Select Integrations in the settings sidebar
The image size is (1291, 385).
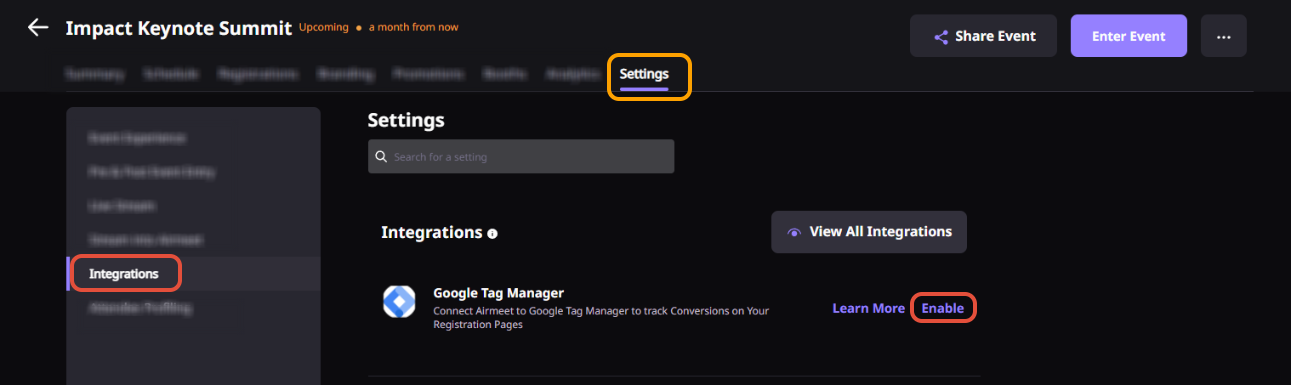point(193,273)
